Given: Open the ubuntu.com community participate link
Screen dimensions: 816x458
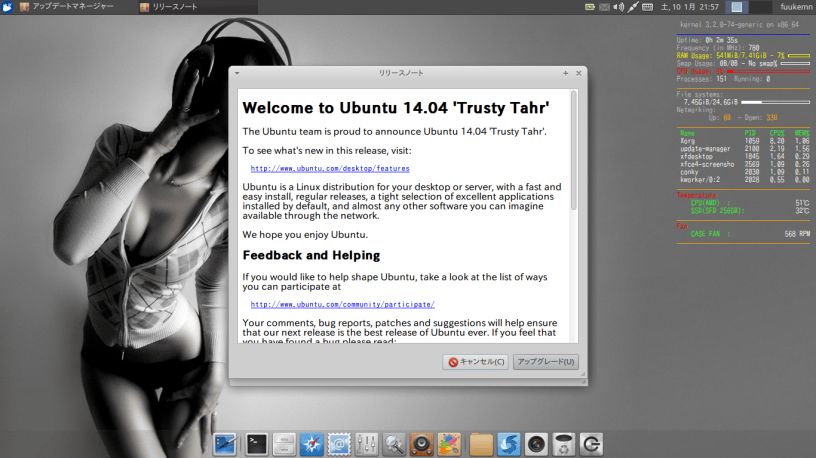Looking at the screenshot, I should click(x=342, y=304).
